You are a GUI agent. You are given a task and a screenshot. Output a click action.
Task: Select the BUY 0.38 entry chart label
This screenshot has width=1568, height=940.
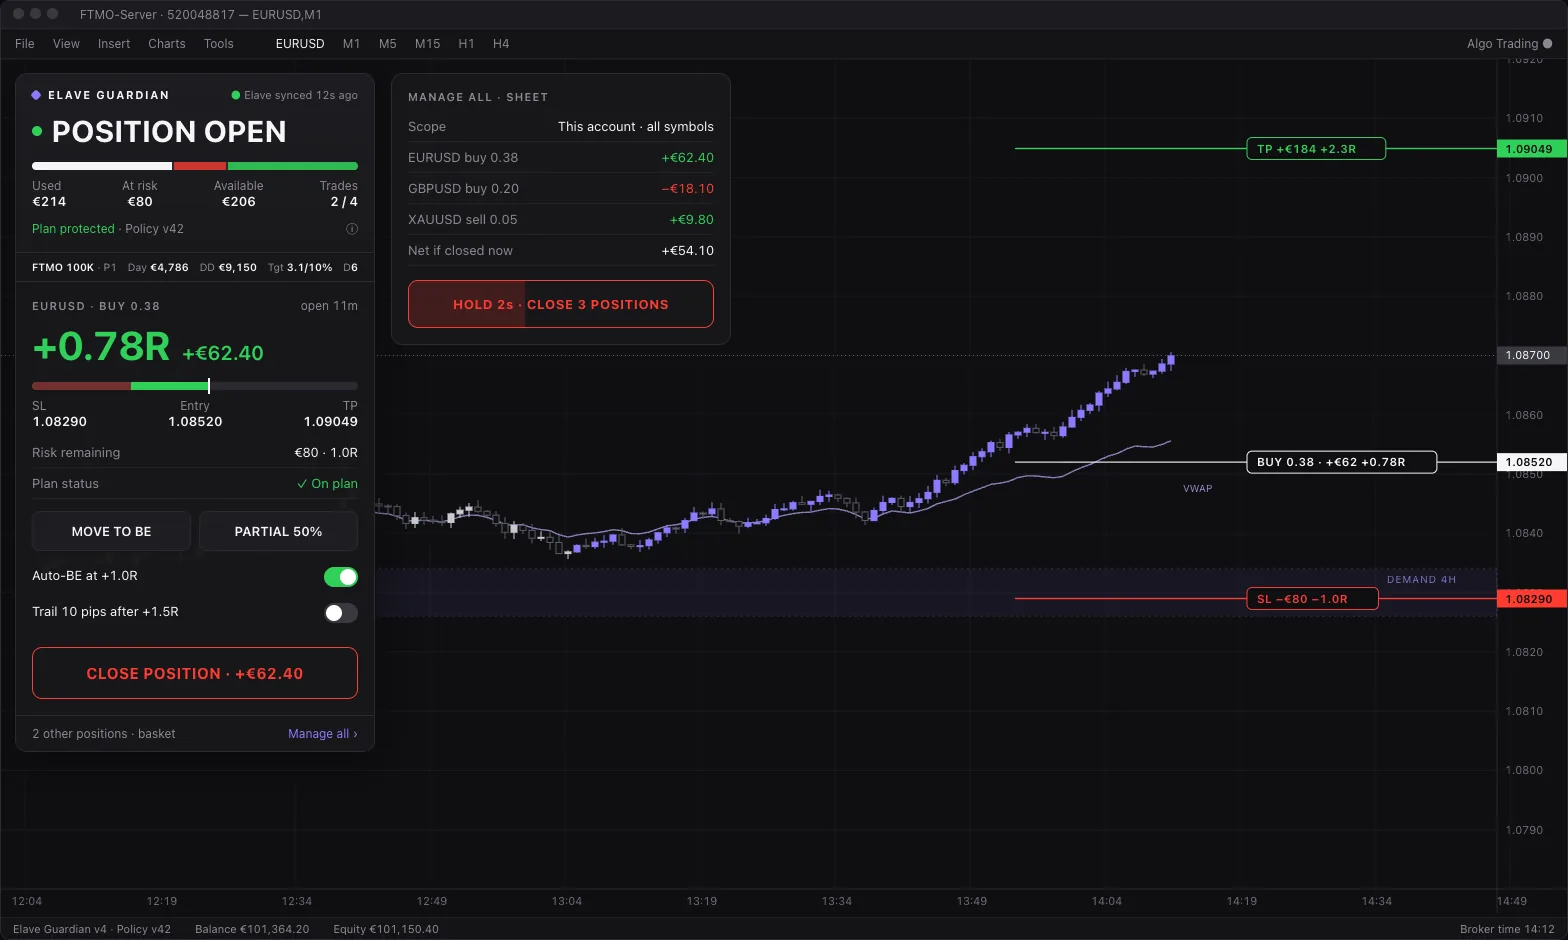[1341, 462]
